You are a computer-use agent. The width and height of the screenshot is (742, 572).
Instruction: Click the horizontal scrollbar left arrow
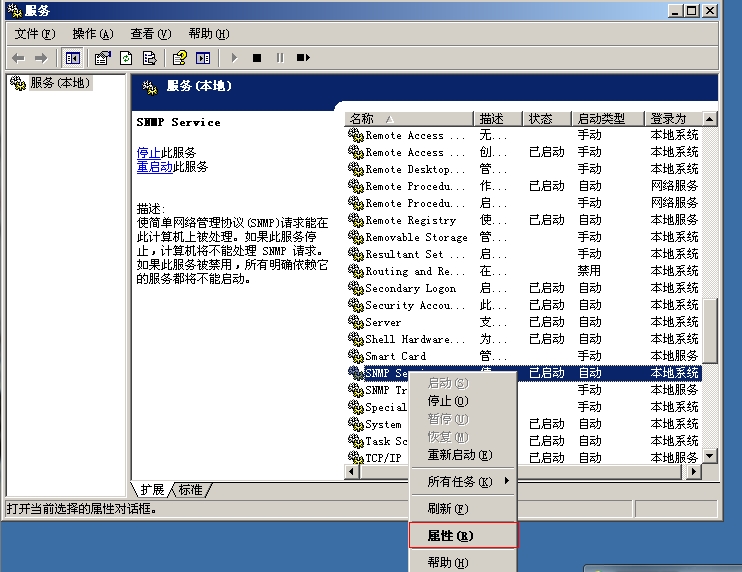[x=351, y=472]
